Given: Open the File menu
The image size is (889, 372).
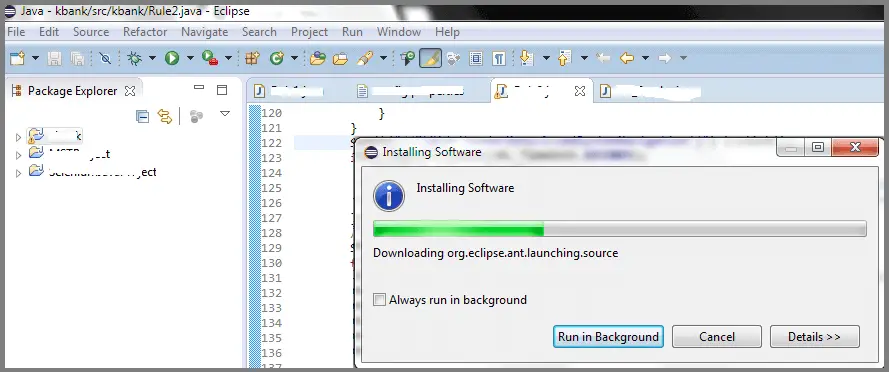Looking at the screenshot, I should pyautogui.click(x=16, y=32).
